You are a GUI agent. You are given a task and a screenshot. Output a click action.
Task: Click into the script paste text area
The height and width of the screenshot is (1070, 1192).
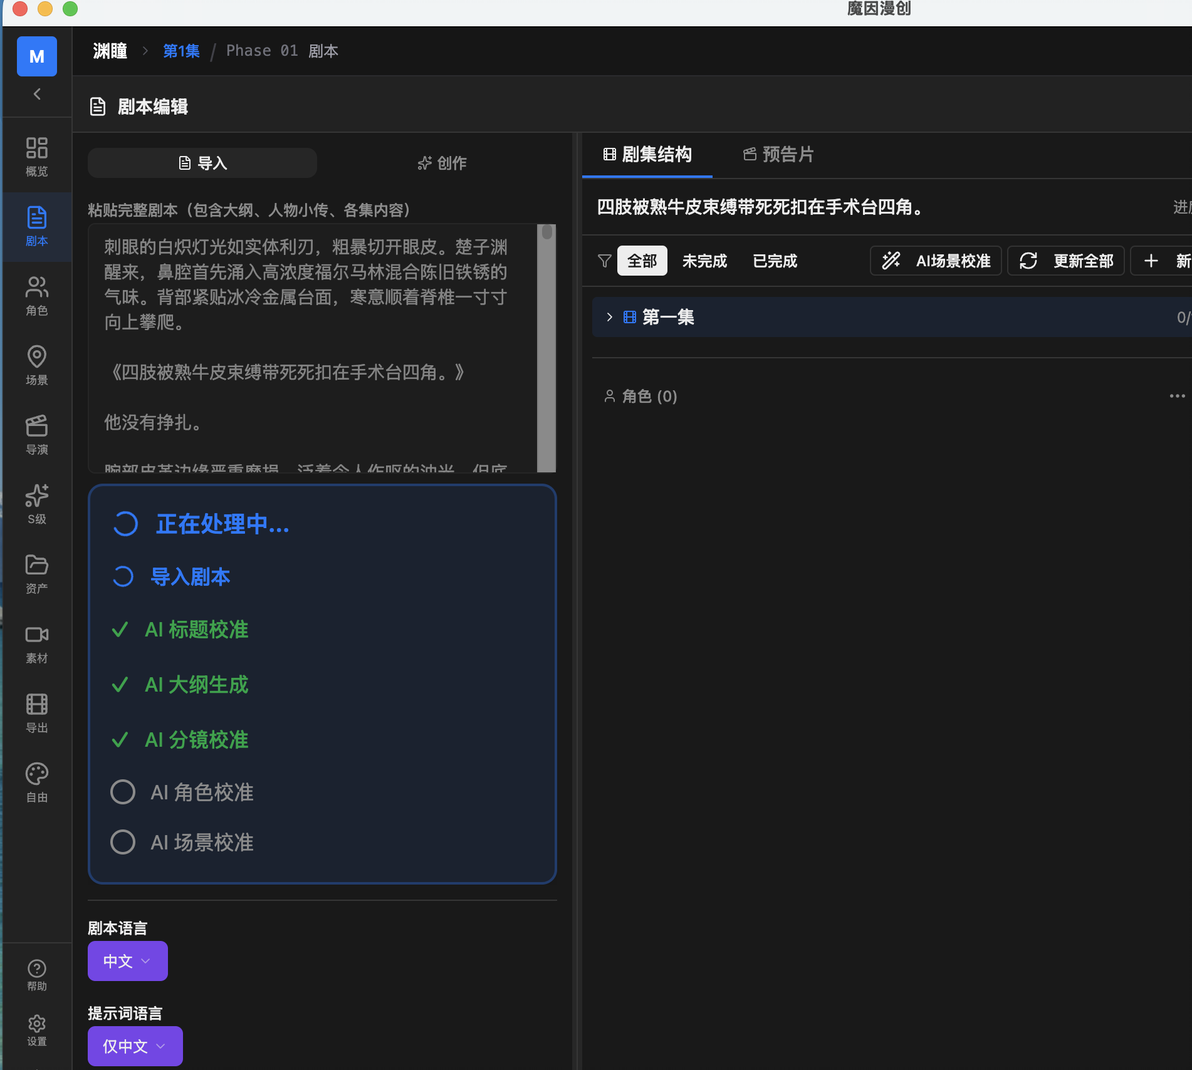pyautogui.click(x=312, y=348)
